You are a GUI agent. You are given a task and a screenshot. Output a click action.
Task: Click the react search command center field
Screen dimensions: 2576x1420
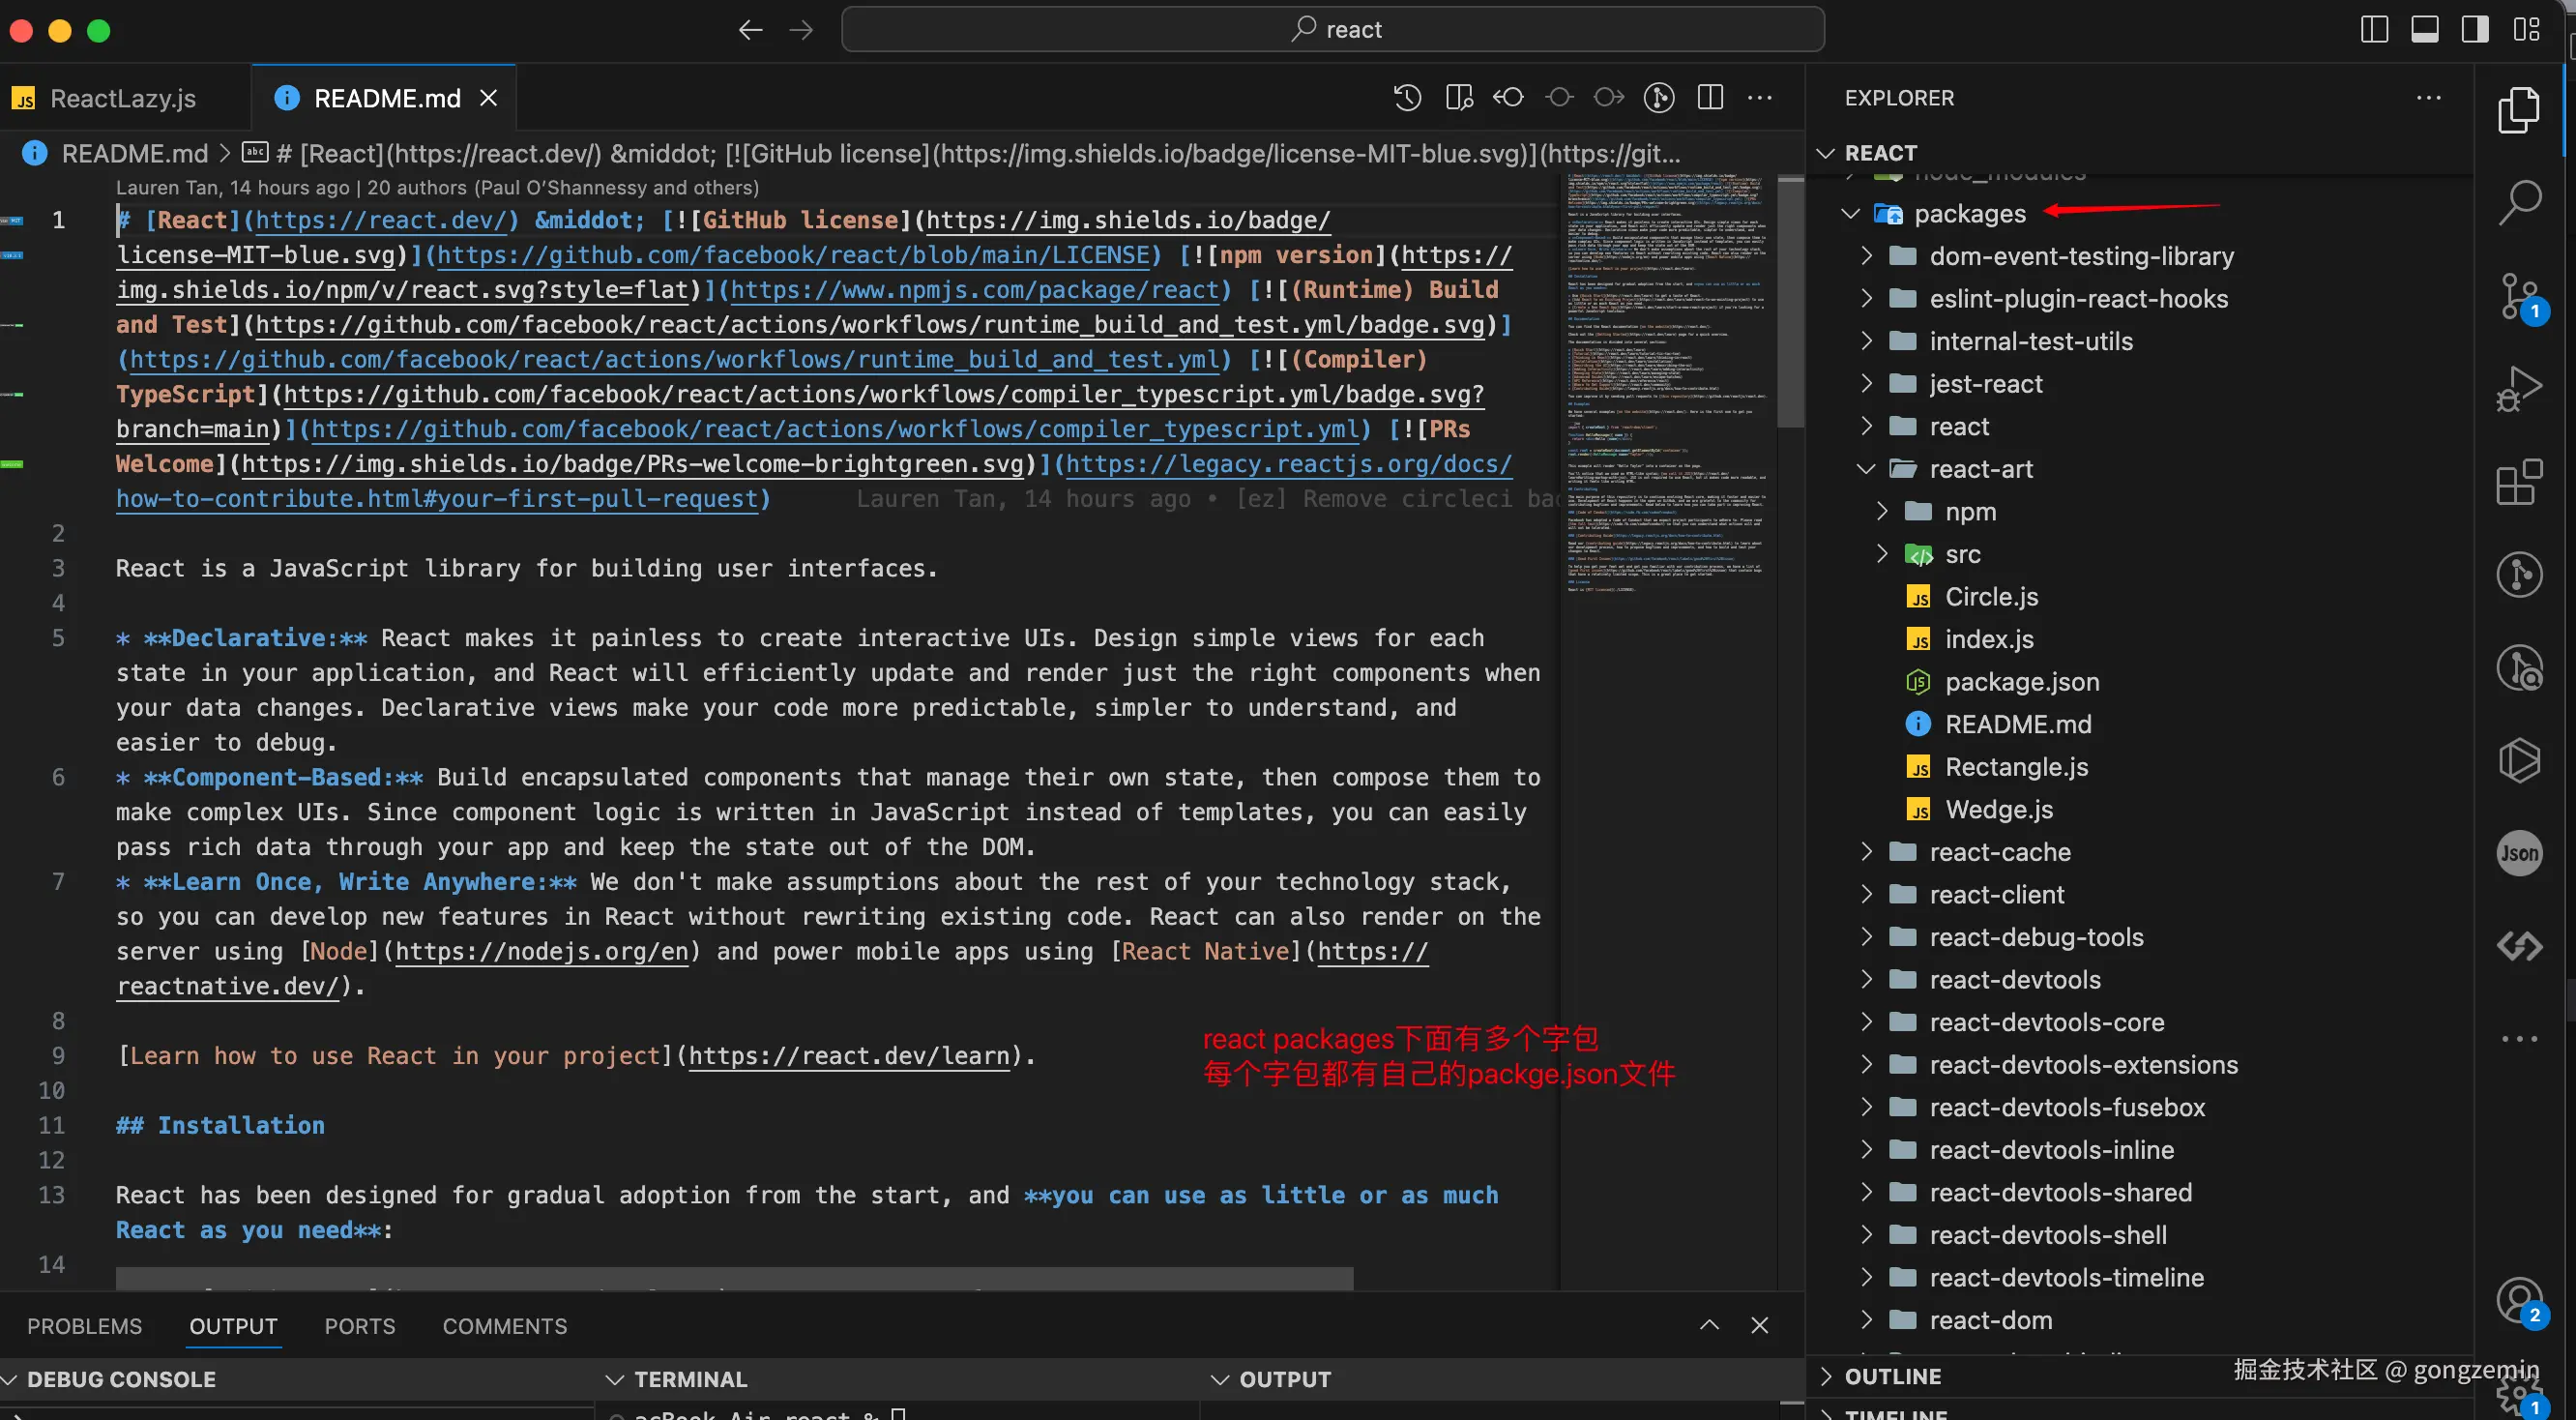[1332, 30]
